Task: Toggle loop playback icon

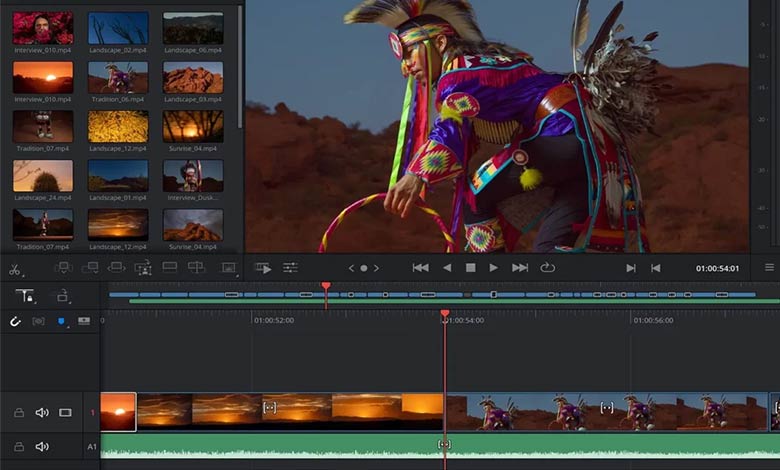Action: (x=547, y=268)
